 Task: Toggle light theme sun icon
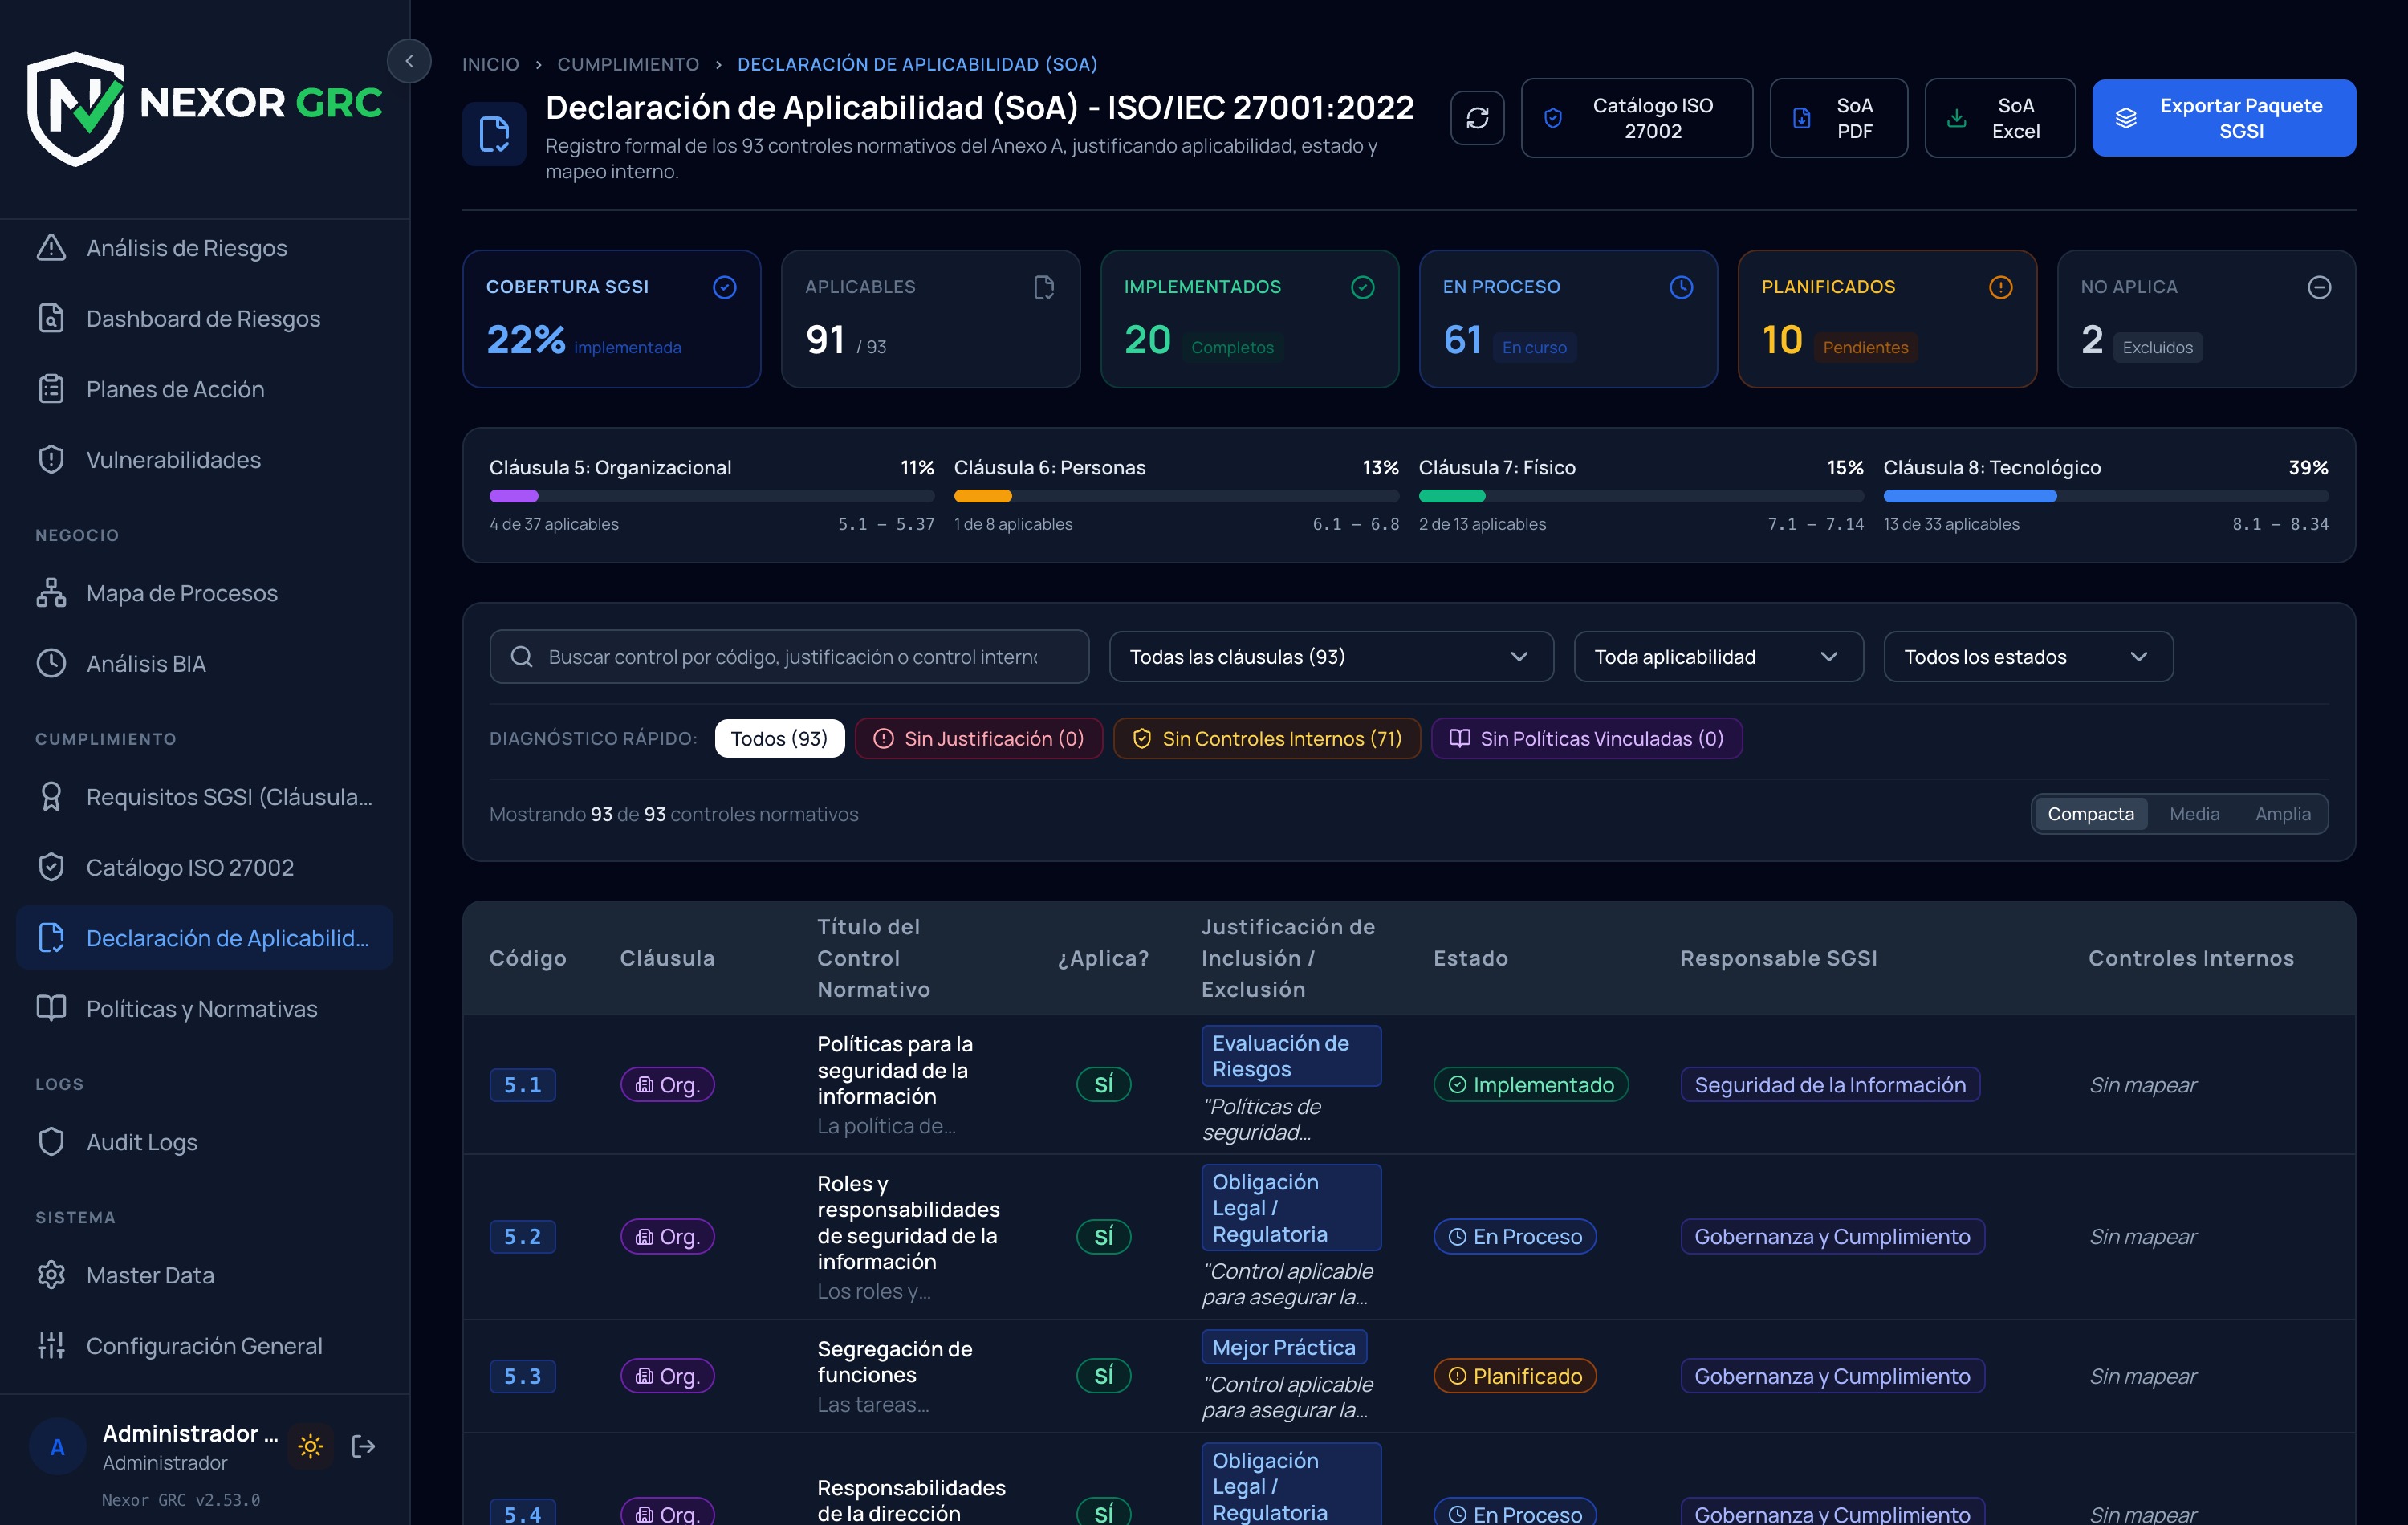click(x=311, y=1446)
